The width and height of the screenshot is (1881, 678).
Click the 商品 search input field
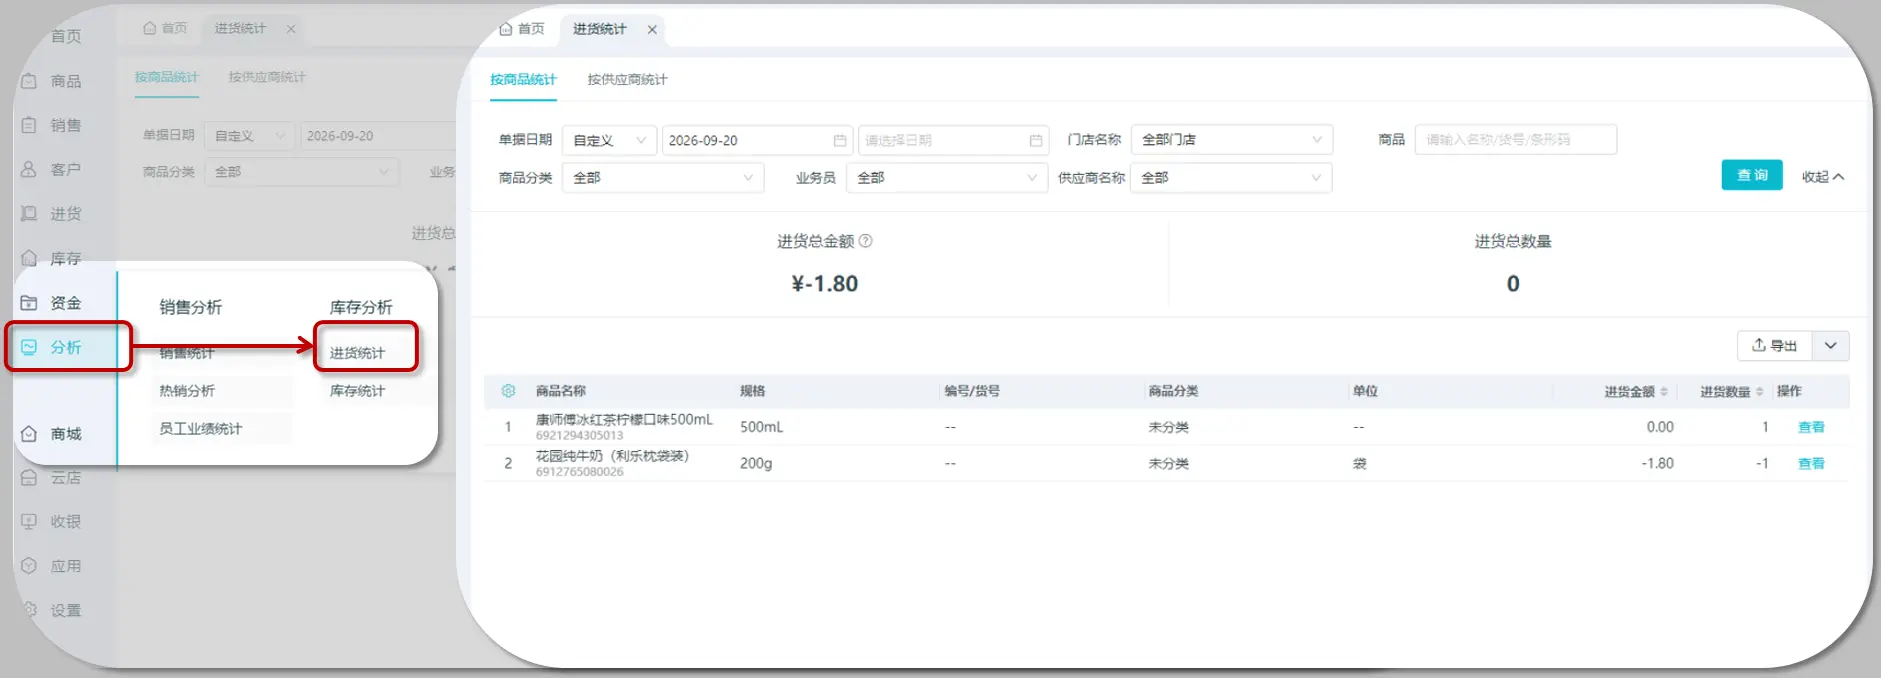(x=1515, y=140)
